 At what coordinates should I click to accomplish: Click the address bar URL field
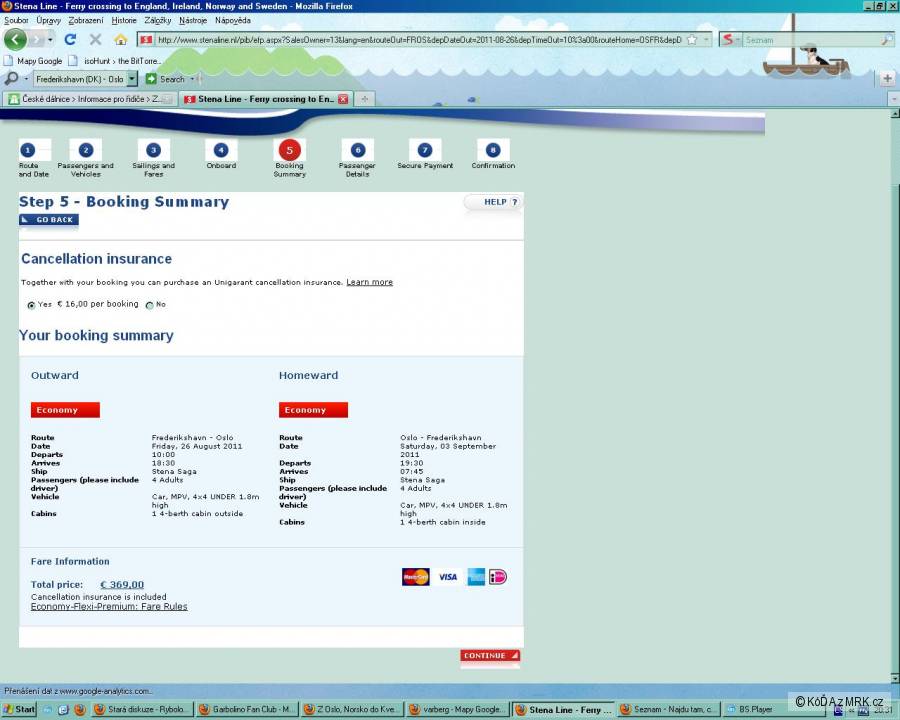pos(418,40)
